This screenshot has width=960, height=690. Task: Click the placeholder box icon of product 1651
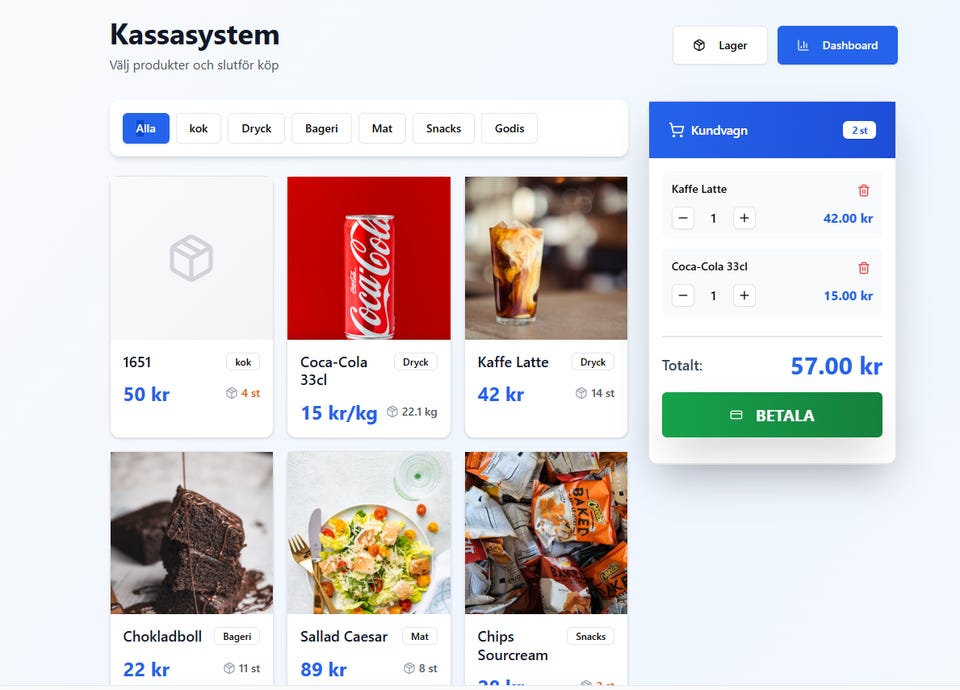click(191, 258)
